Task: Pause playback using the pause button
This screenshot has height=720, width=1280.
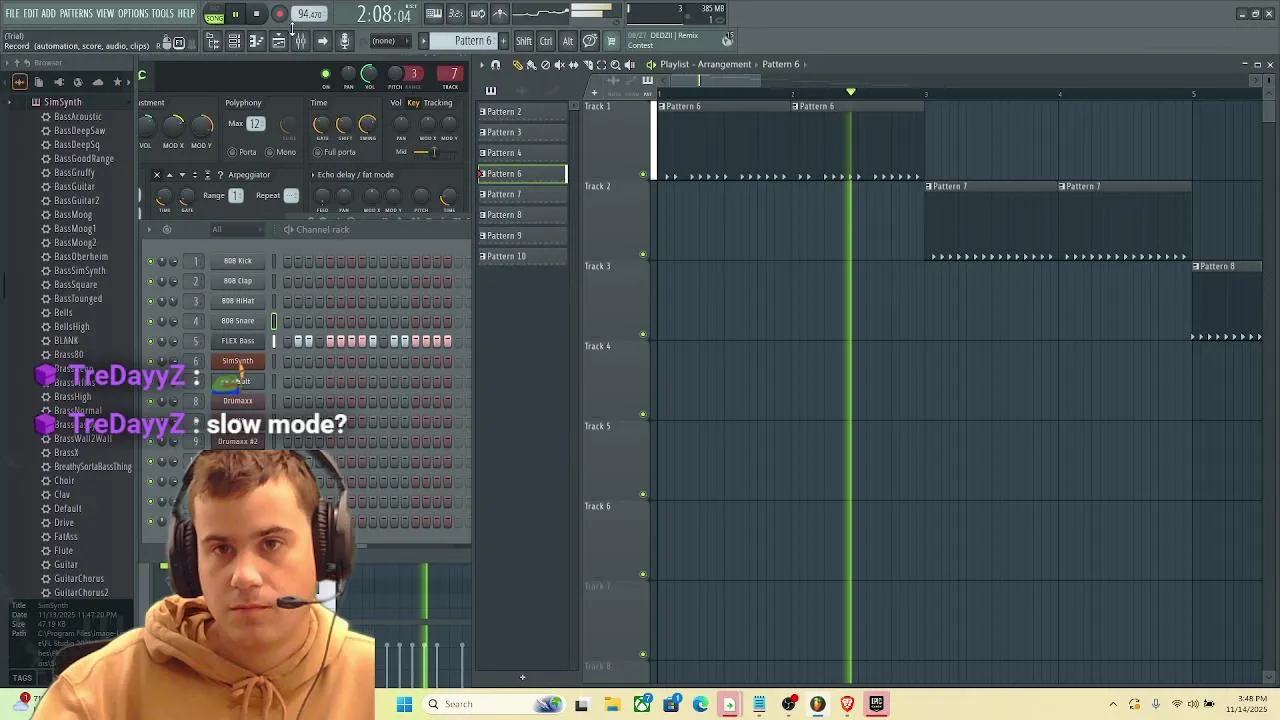Action: click(235, 14)
